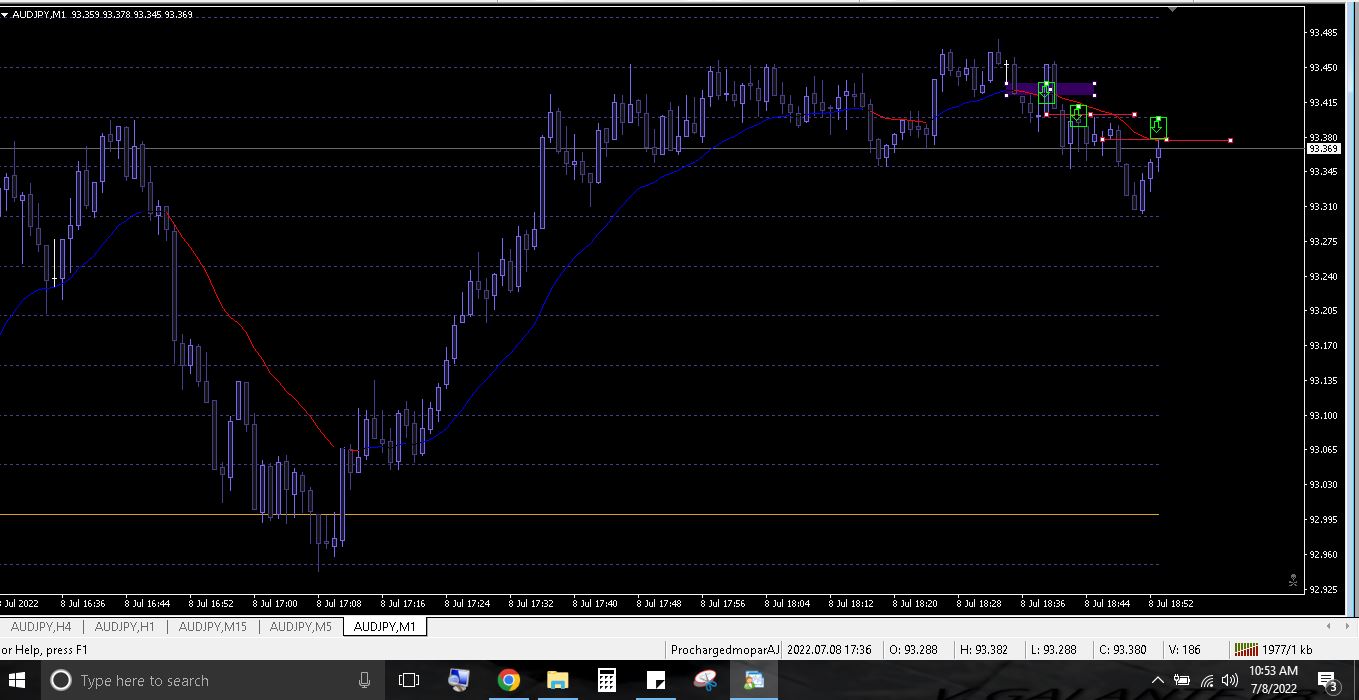Image resolution: width=1359 pixels, height=700 pixels.
Task: Open the Snipping Tool taskbar icon
Action: 705,680
